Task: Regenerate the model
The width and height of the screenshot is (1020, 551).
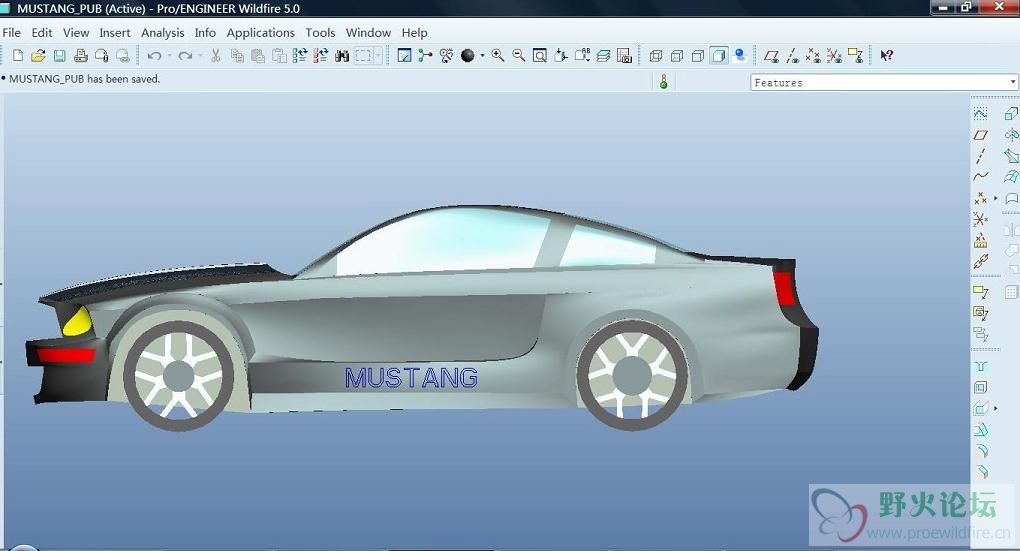Action: [299, 56]
